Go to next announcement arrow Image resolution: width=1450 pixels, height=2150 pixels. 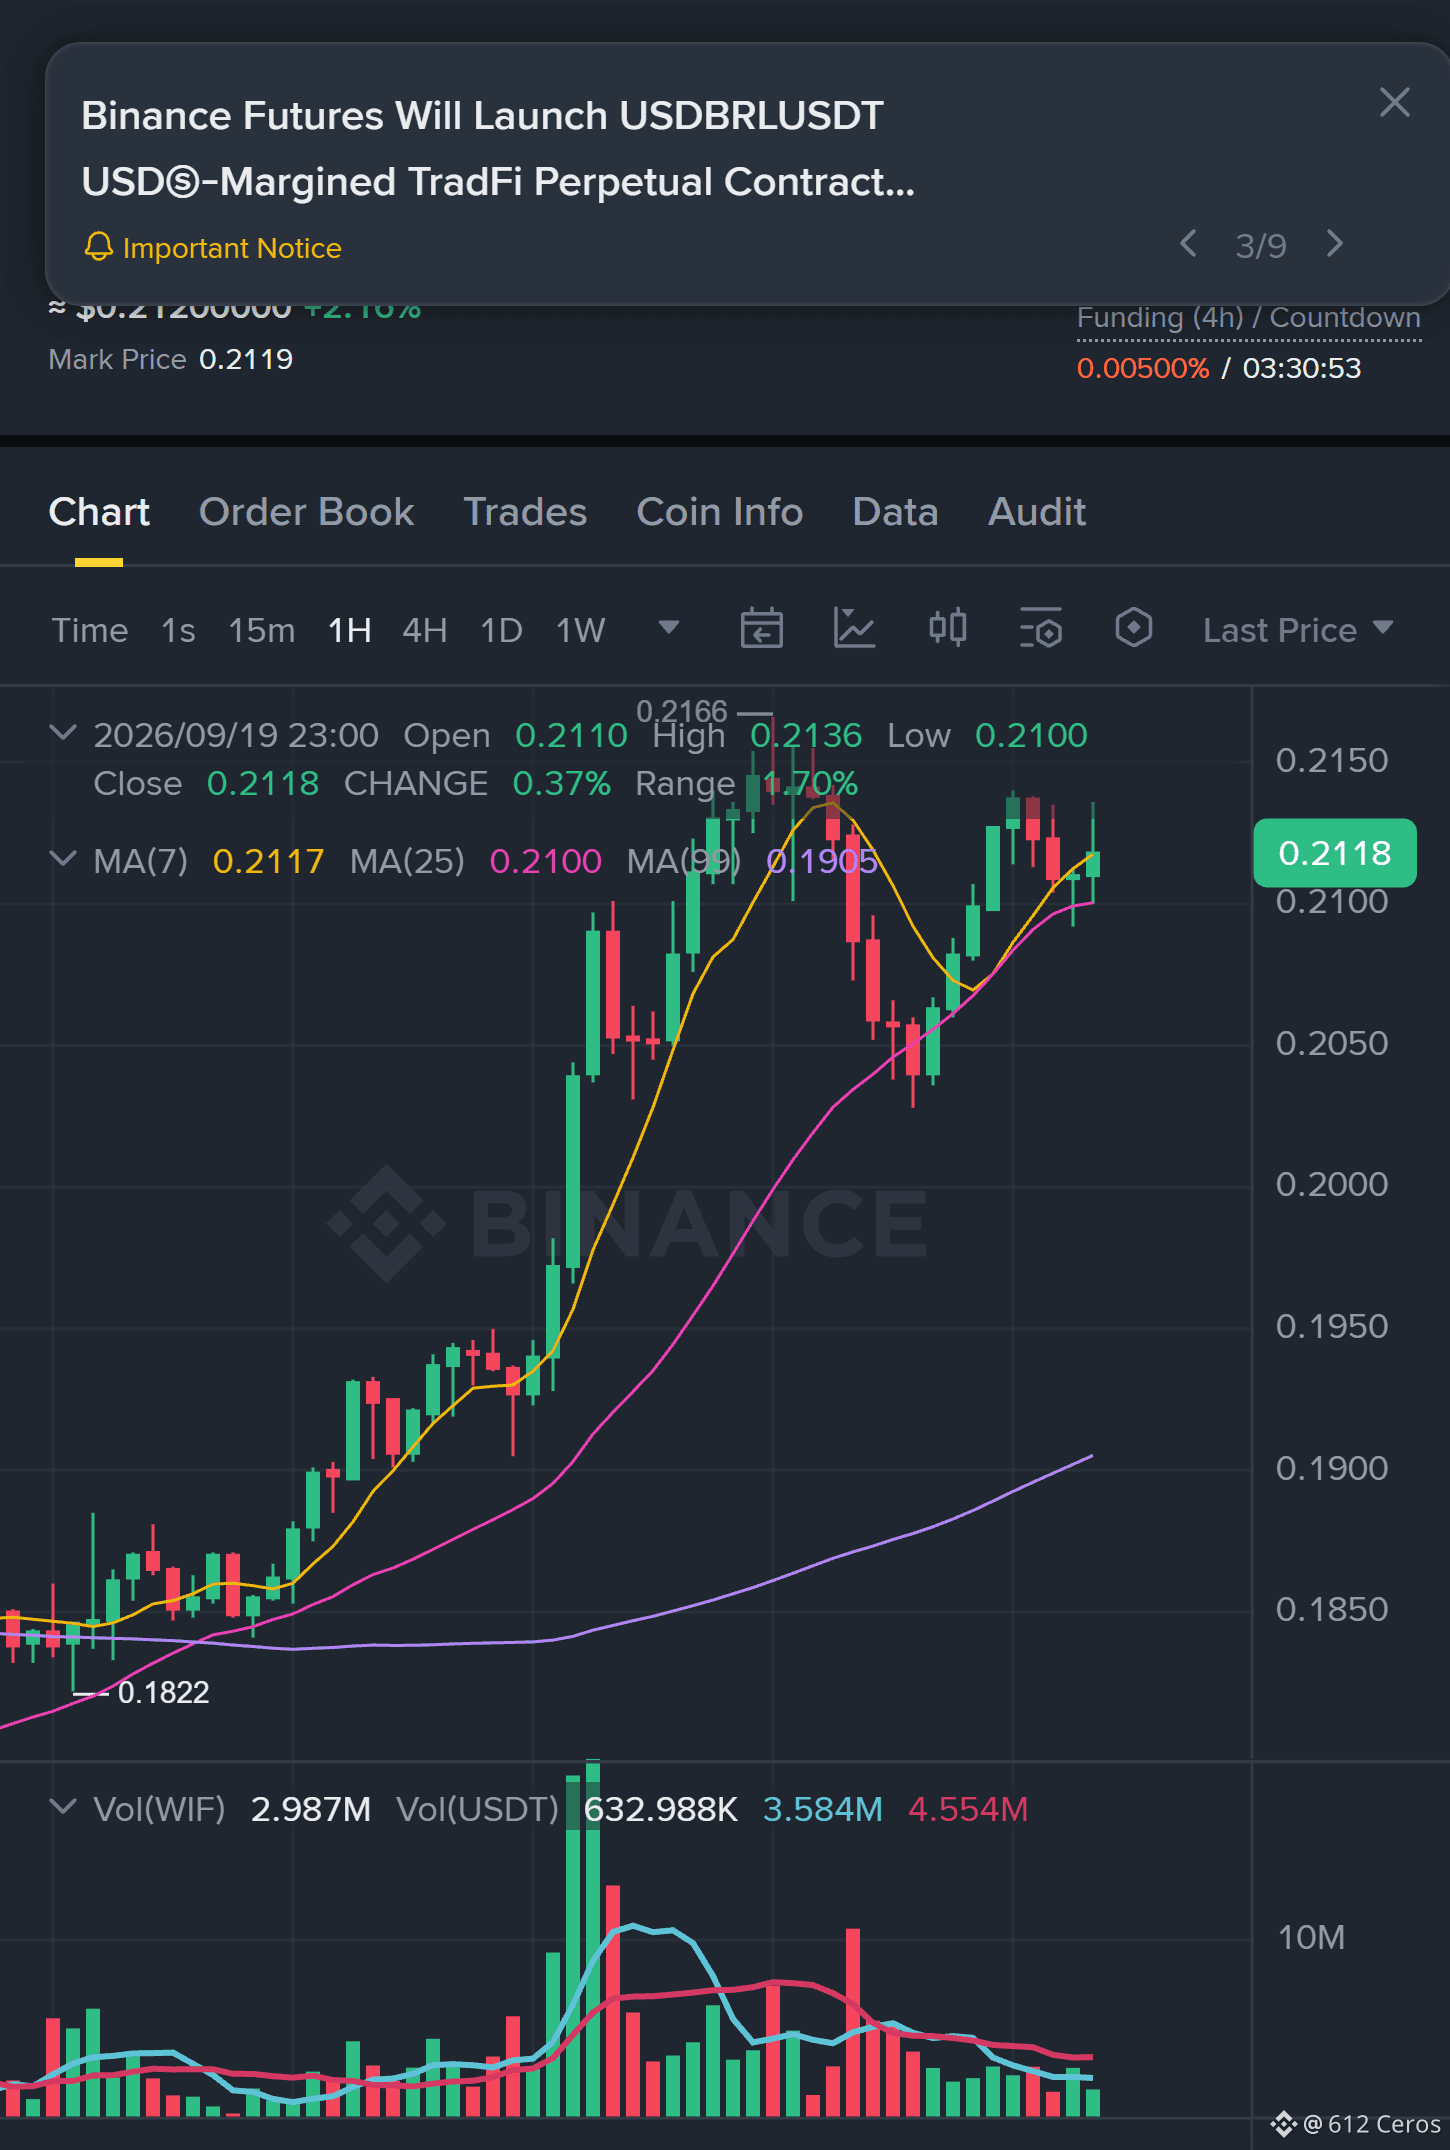point(1334,244)
